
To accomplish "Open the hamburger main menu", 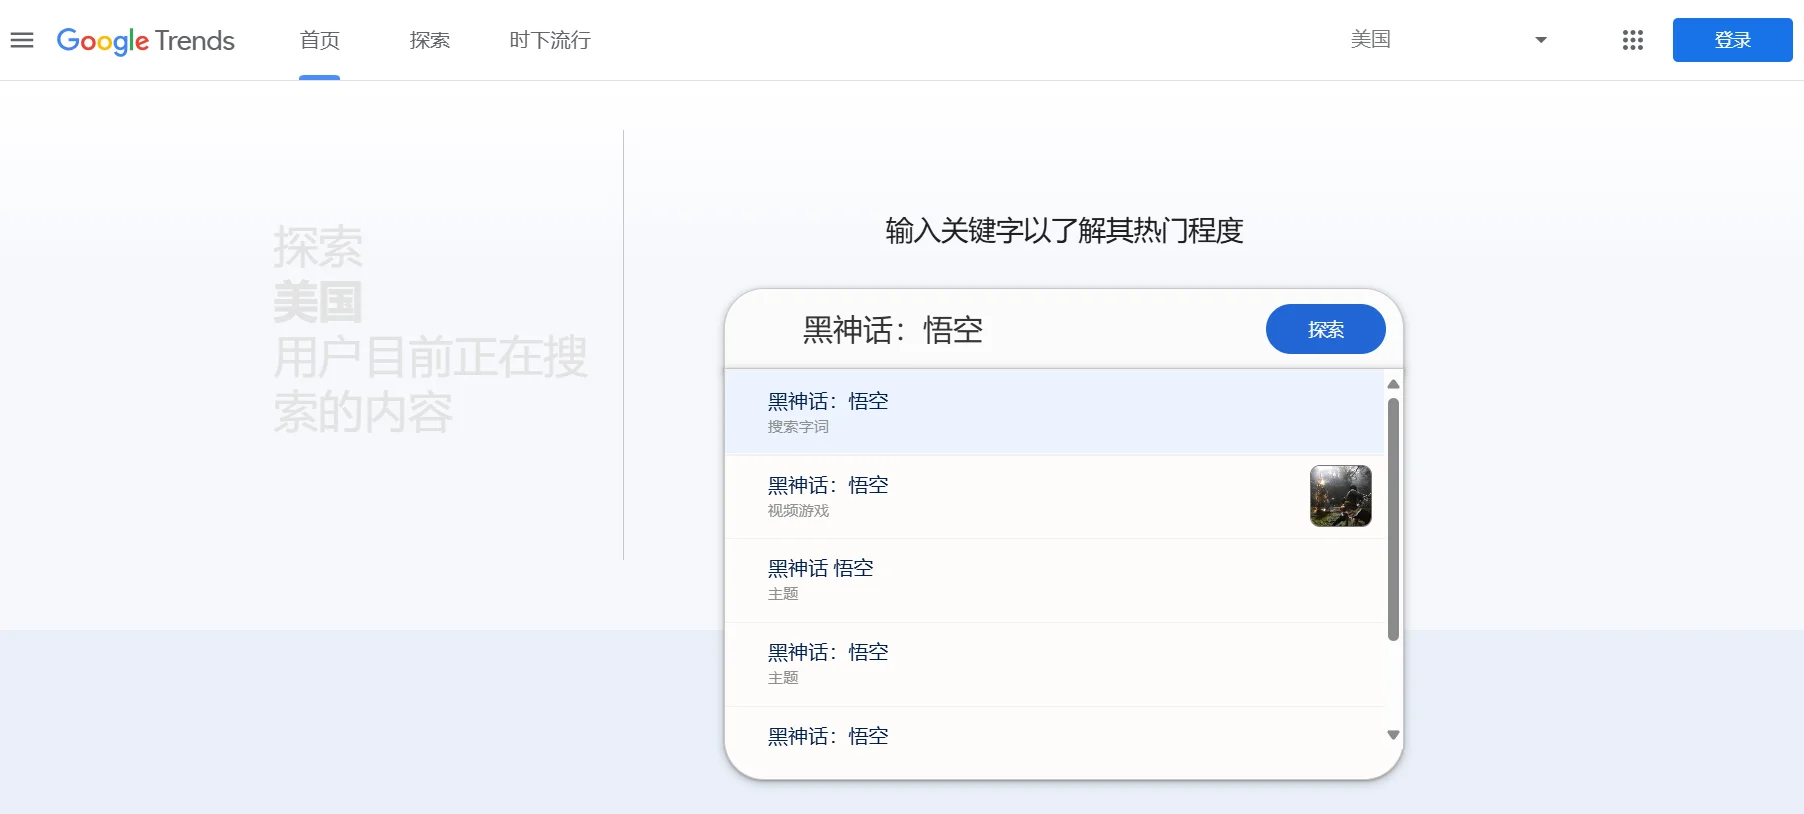I will coord(22,40).
